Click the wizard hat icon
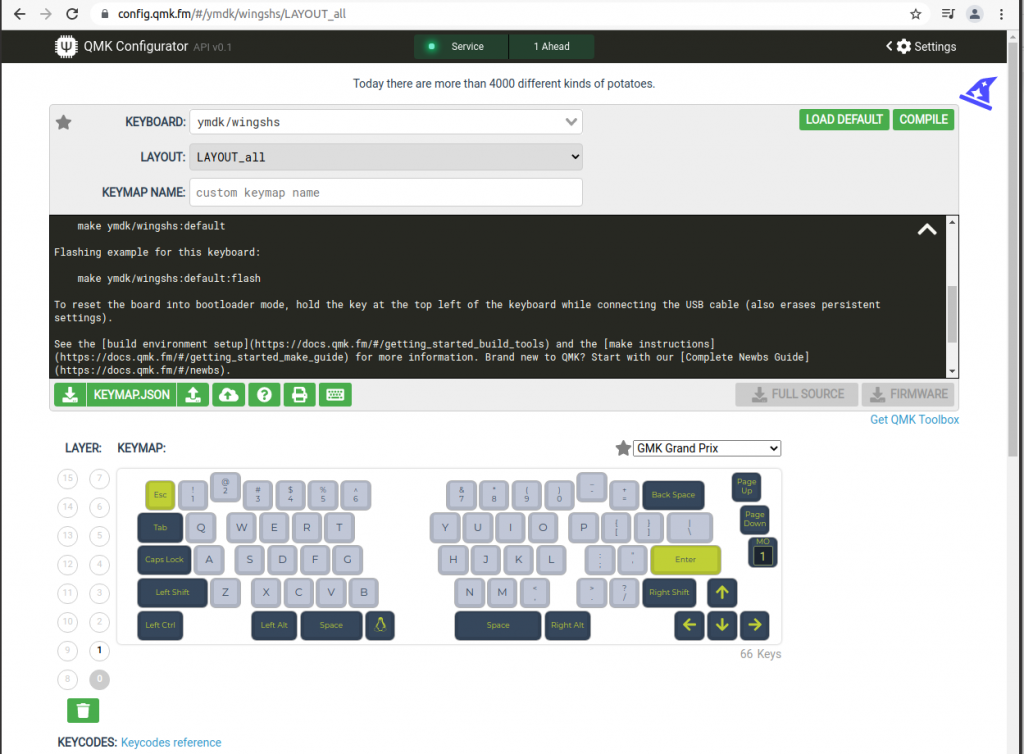Image resolution: width=1024 pixels, height=754 pixels. point(979,93)
